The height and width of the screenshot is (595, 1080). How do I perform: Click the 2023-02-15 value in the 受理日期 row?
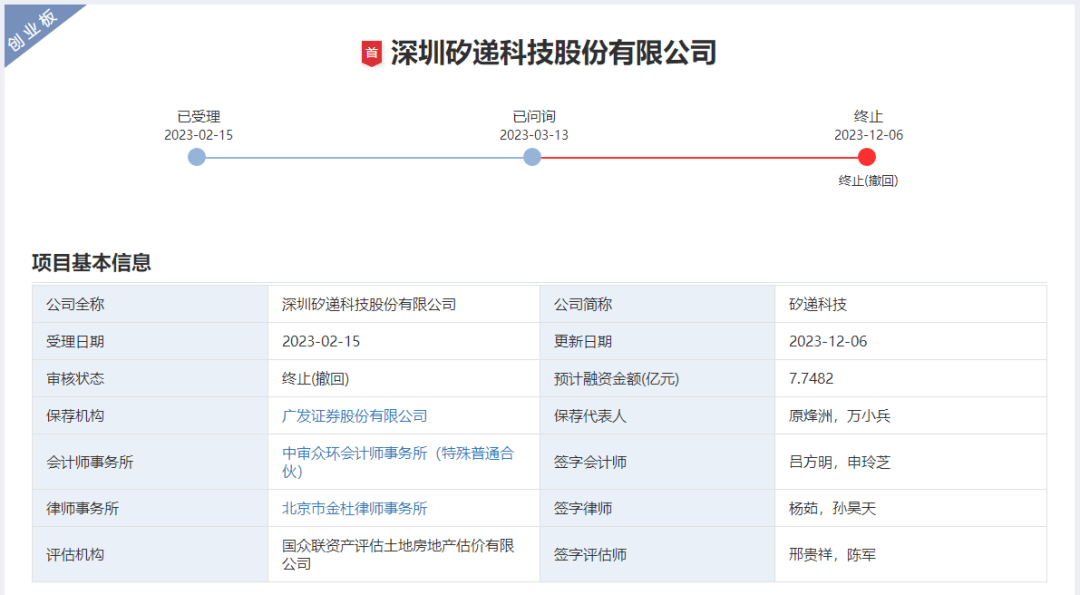pos(321,342)
